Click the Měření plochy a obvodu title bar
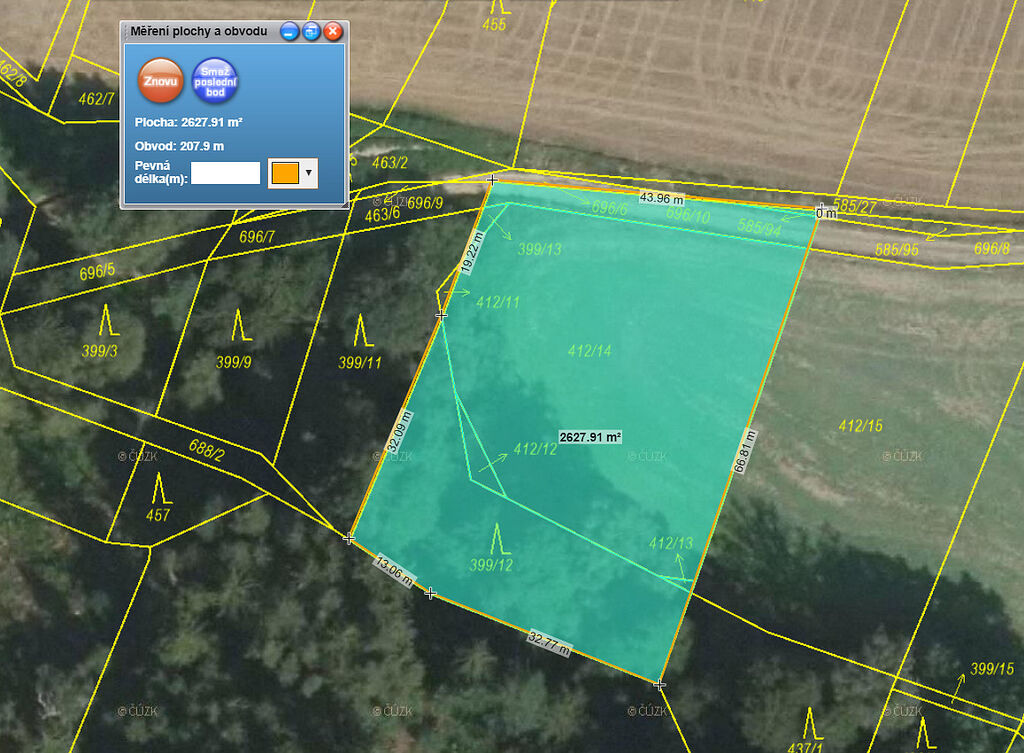The width and height of the screenshot is (1024, 753). 200,32
